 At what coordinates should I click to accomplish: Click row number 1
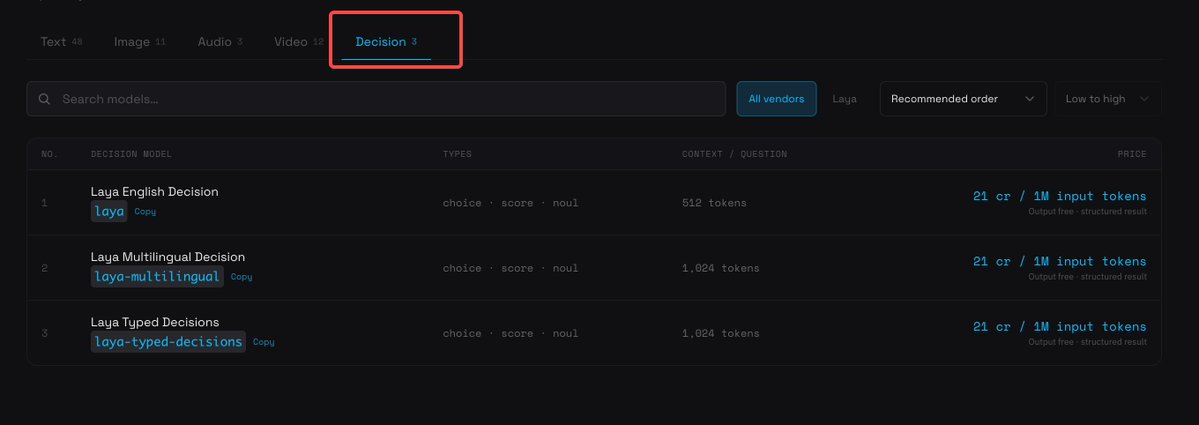click(x=44, y=203)
